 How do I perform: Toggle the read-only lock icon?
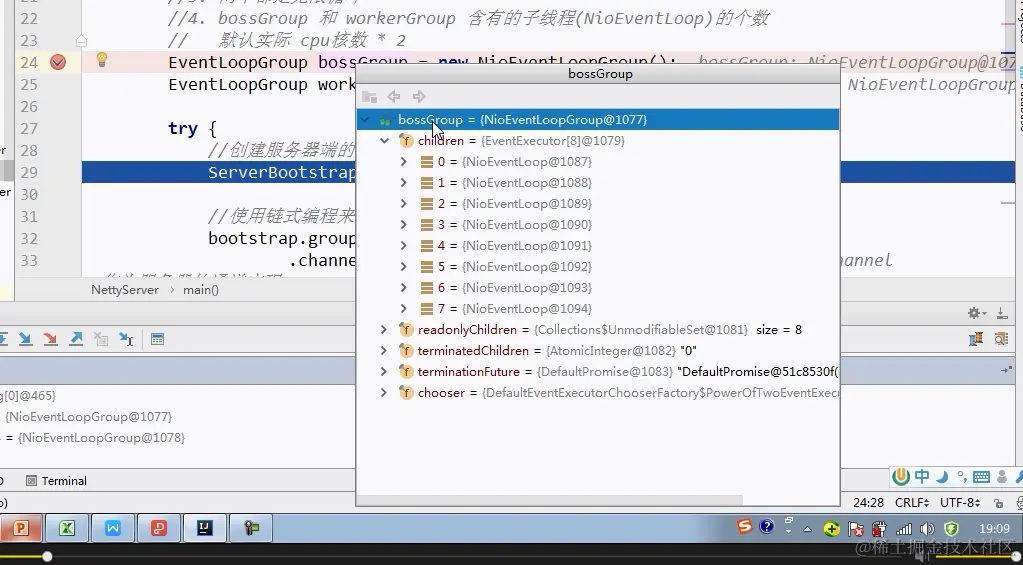(998, 503)
